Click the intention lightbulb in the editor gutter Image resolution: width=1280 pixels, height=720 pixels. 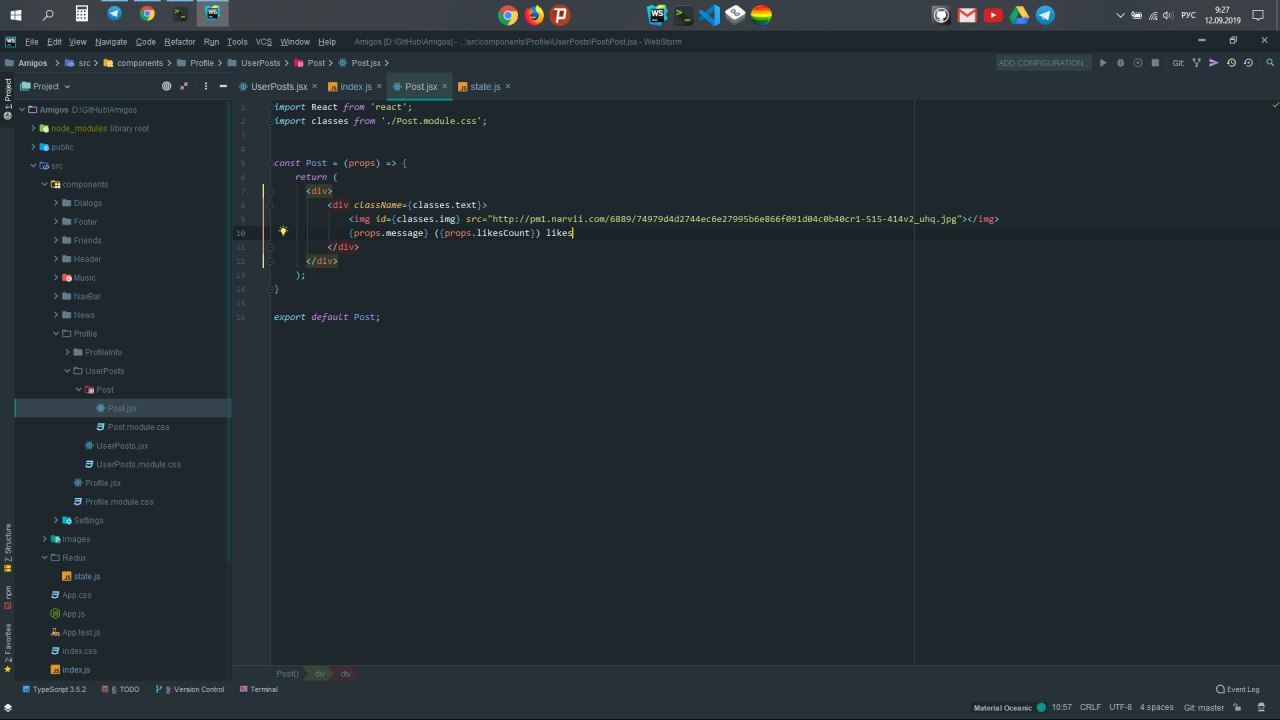(283, 232)
